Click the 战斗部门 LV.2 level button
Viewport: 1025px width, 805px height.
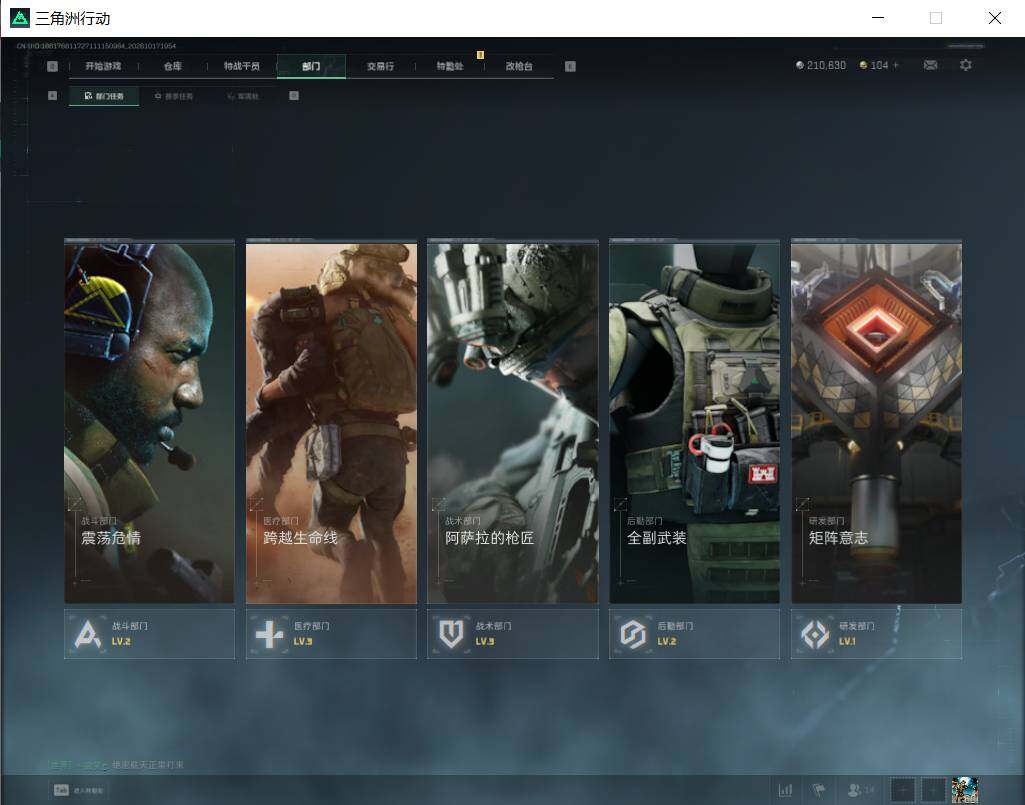149,634
